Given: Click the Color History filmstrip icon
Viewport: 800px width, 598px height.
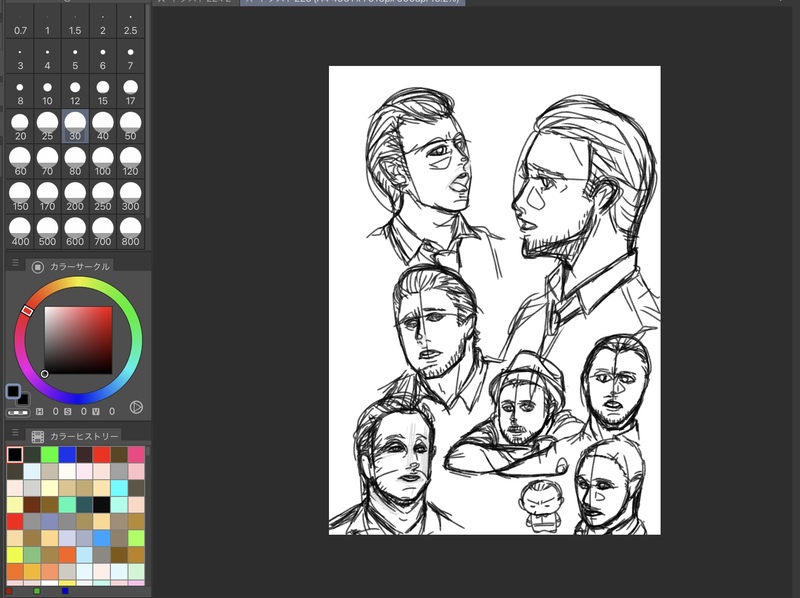Looking at the screenshot, I should 38,436.
